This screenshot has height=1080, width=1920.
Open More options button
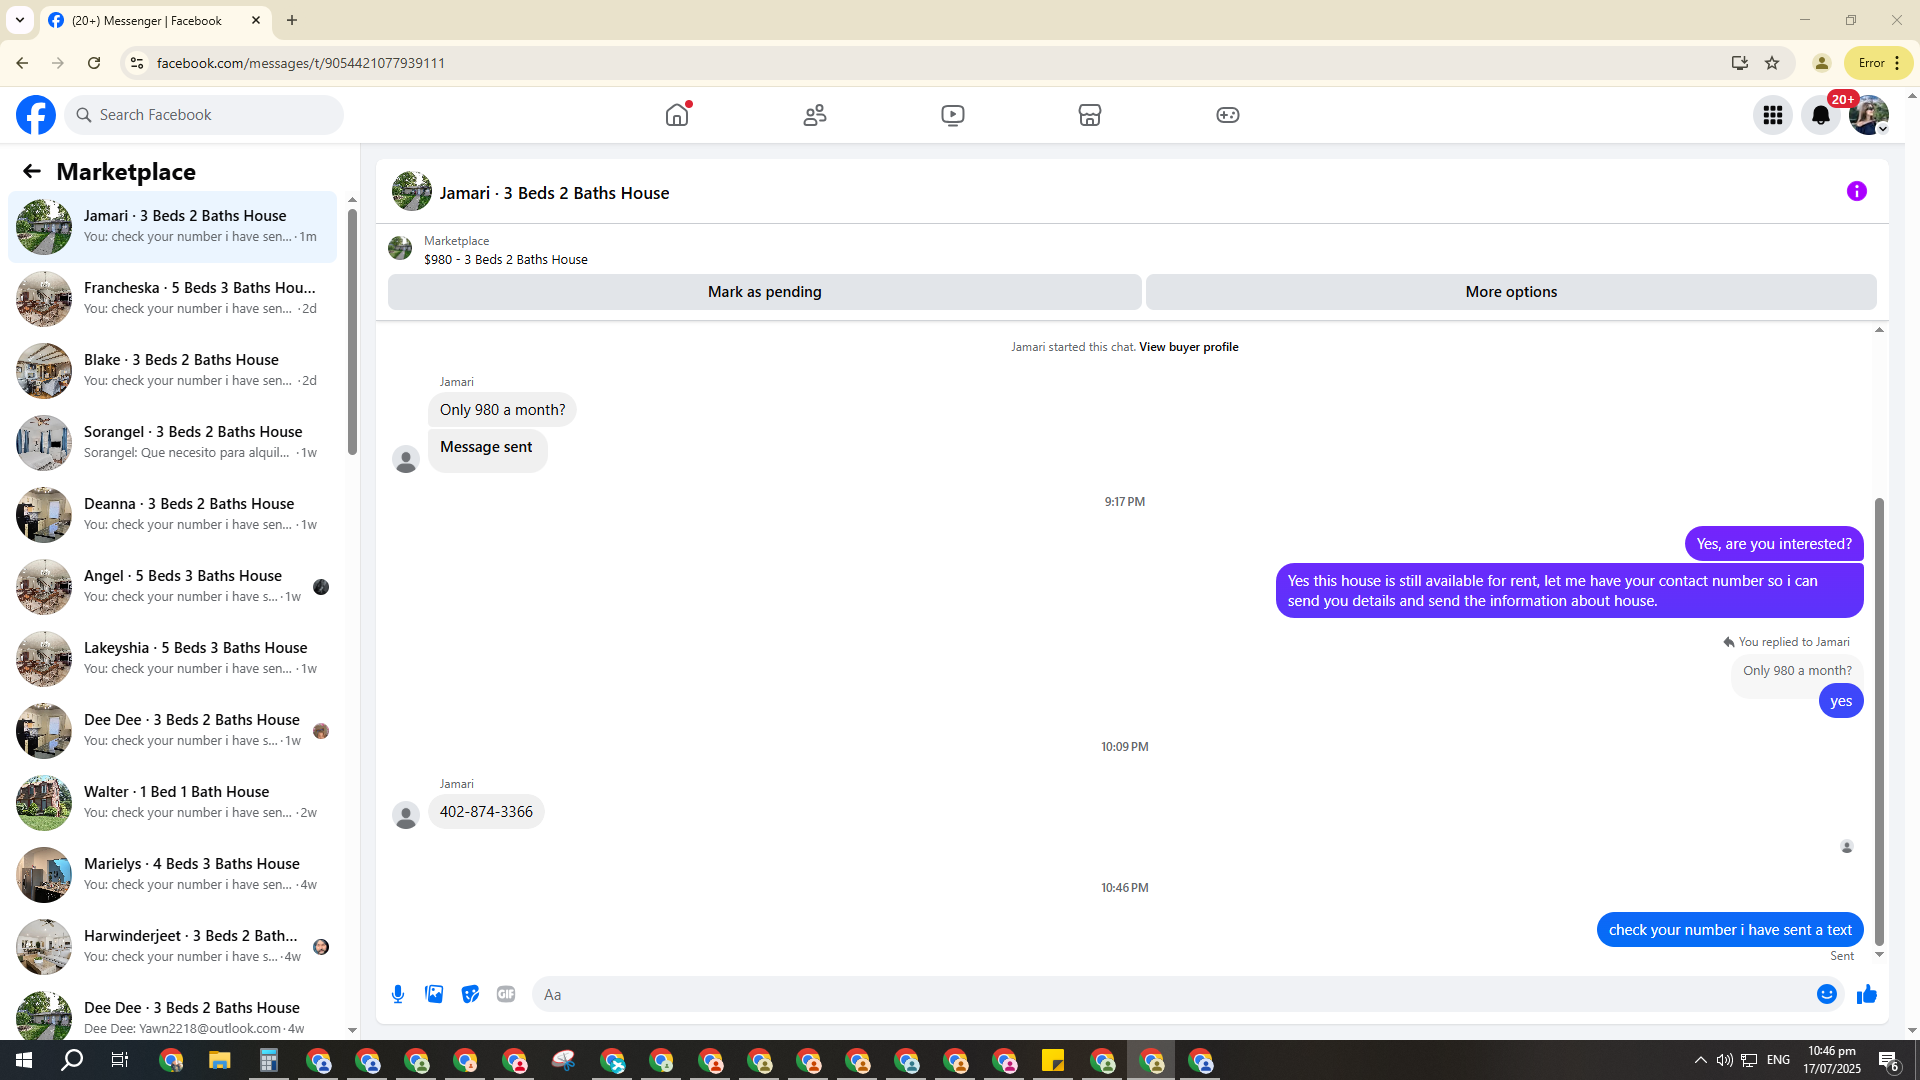point(1511,292)
